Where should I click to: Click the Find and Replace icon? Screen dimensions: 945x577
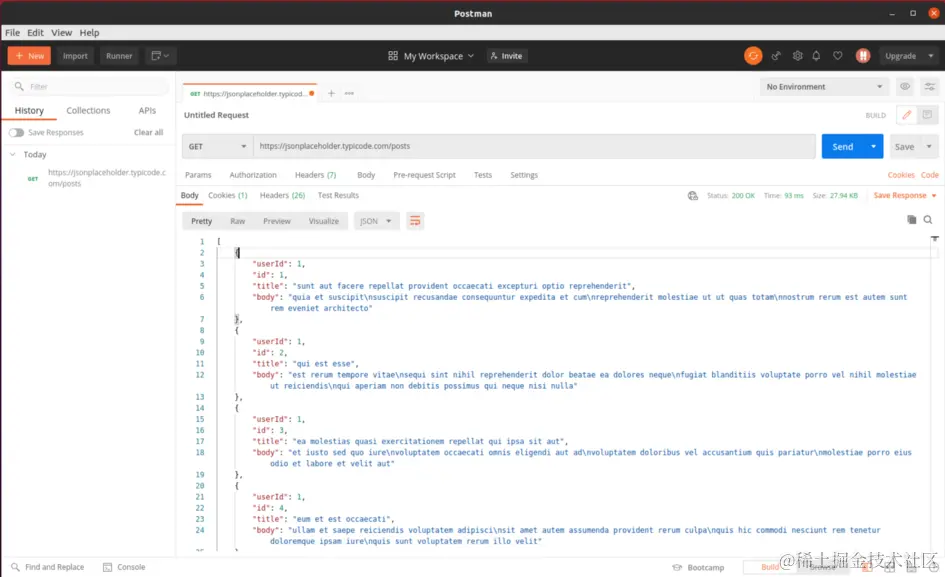click(16, 567)
